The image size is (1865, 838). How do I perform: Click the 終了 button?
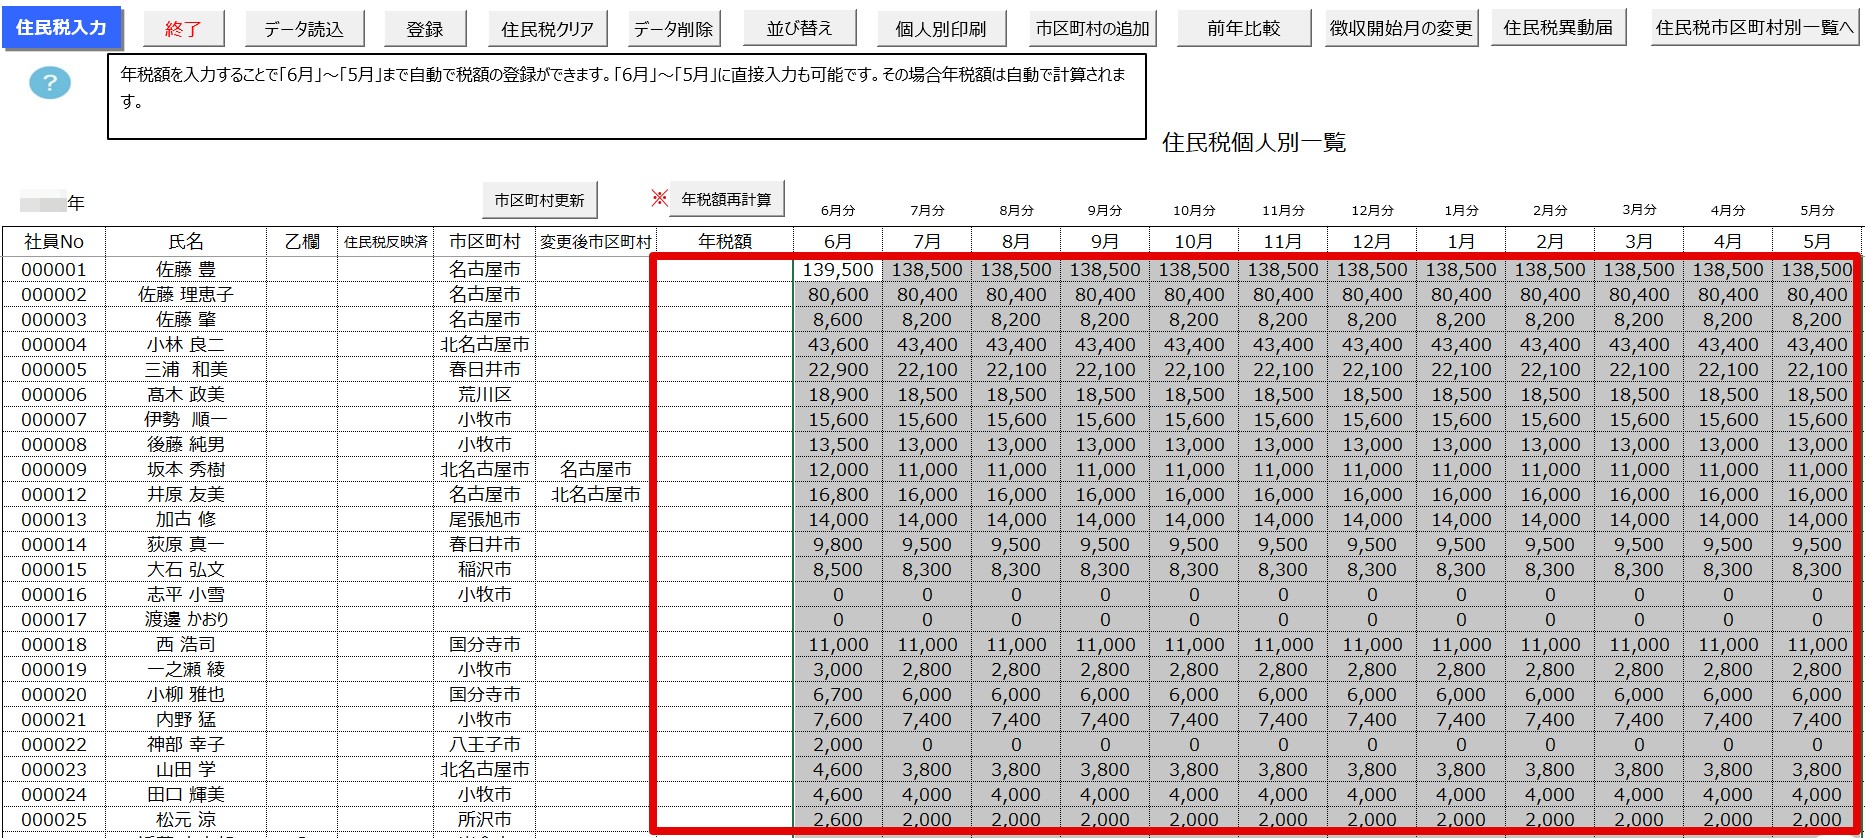click(x=183, y=29)
